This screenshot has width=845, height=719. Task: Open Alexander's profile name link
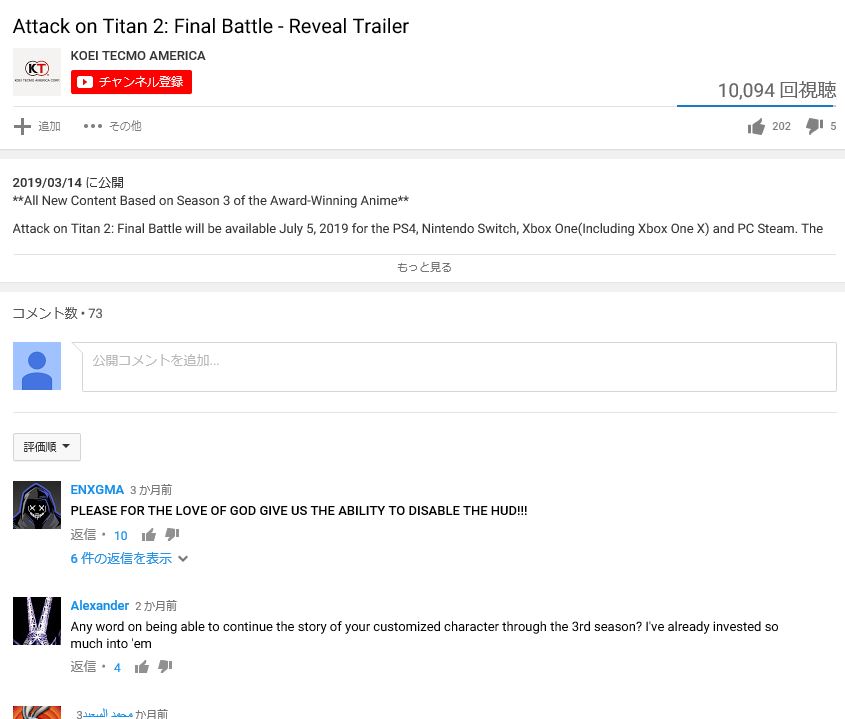[x=100, y=605]
